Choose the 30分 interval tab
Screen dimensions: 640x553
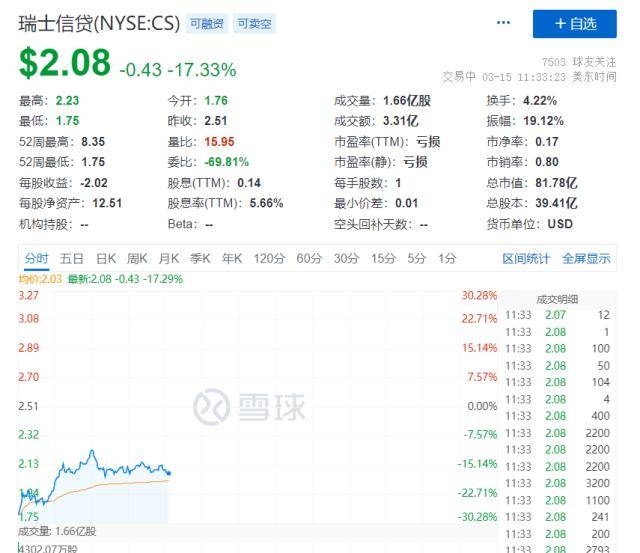346,258
